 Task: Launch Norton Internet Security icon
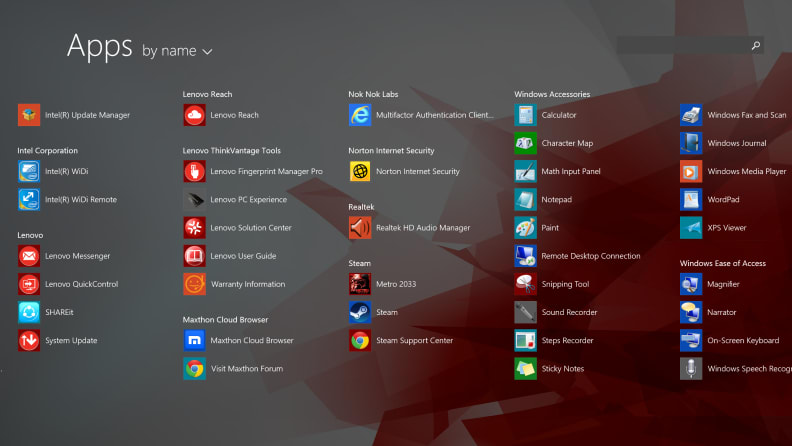click(x=360, y=171)
